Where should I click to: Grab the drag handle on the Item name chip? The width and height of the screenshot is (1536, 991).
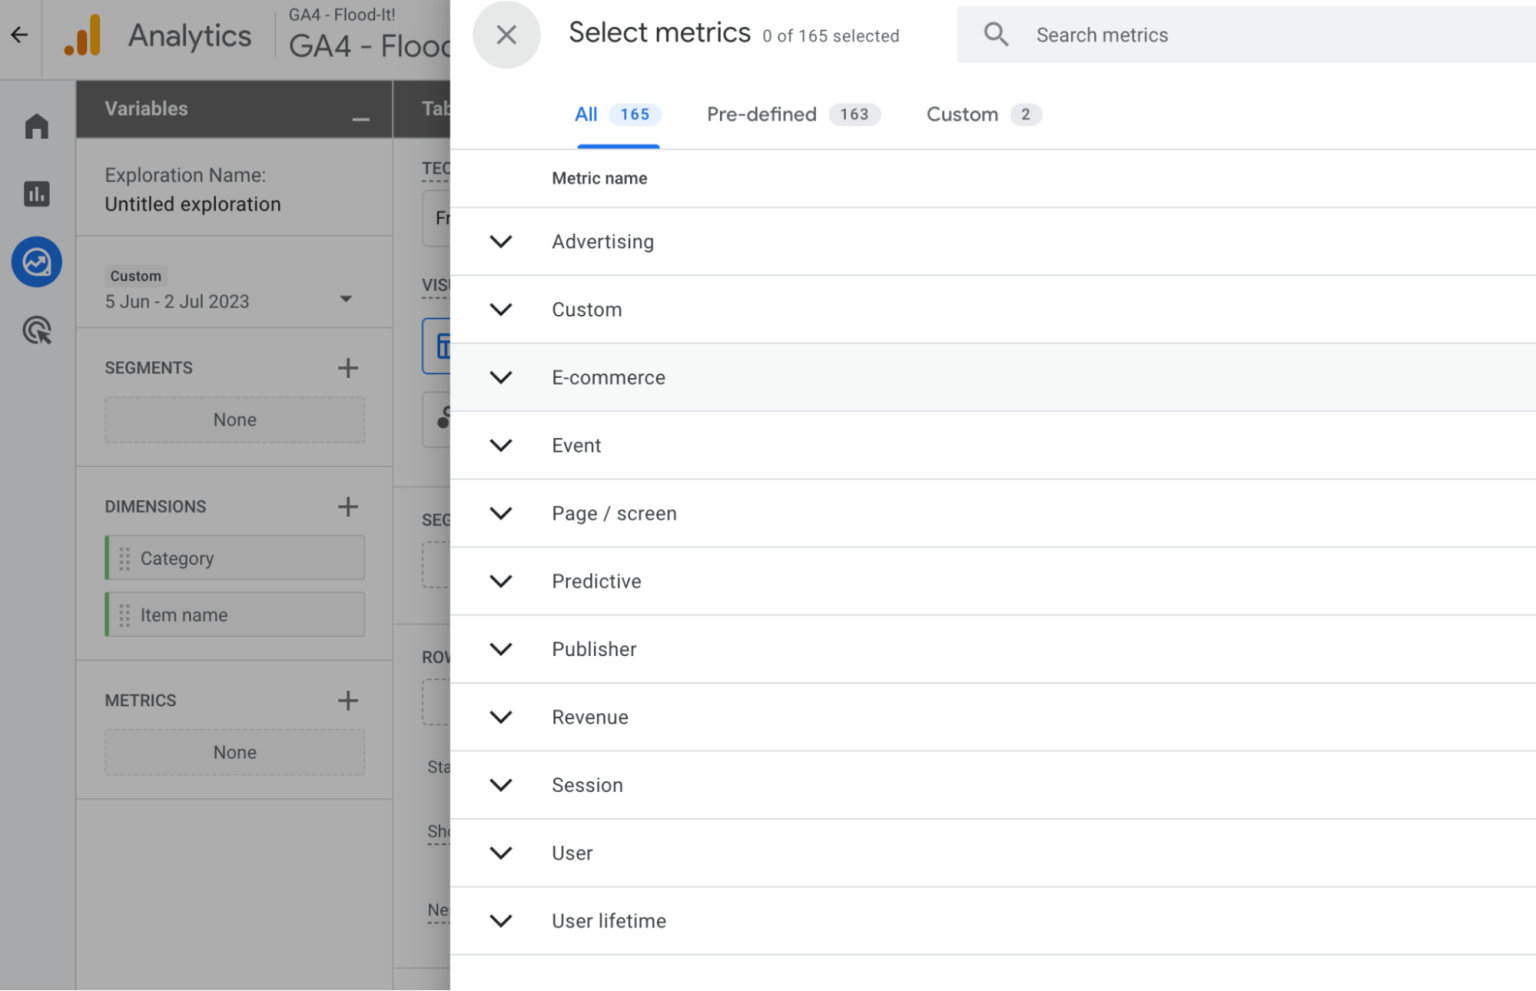(124, 614)
